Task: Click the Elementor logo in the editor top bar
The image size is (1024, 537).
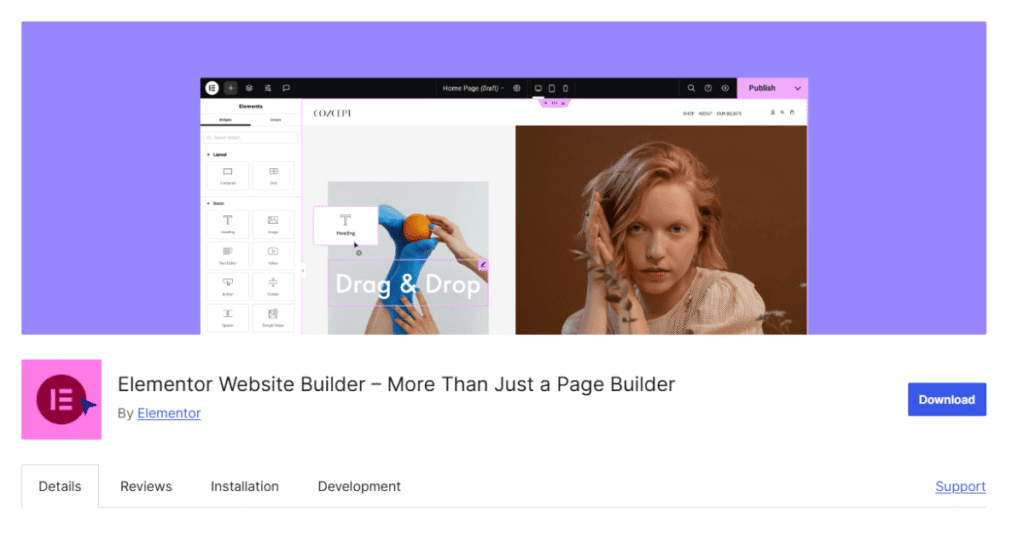Action: tap(212, 88)
